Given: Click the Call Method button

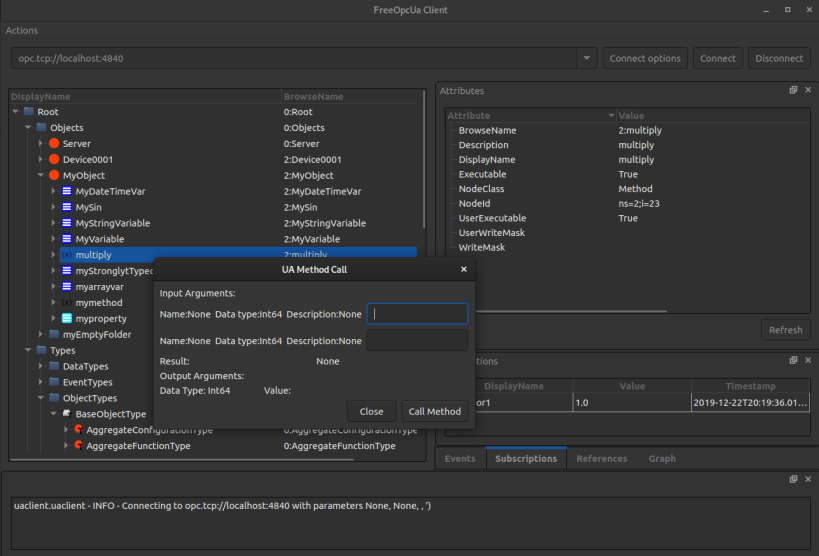Looking at the screenshot, I should pos(435,411).
